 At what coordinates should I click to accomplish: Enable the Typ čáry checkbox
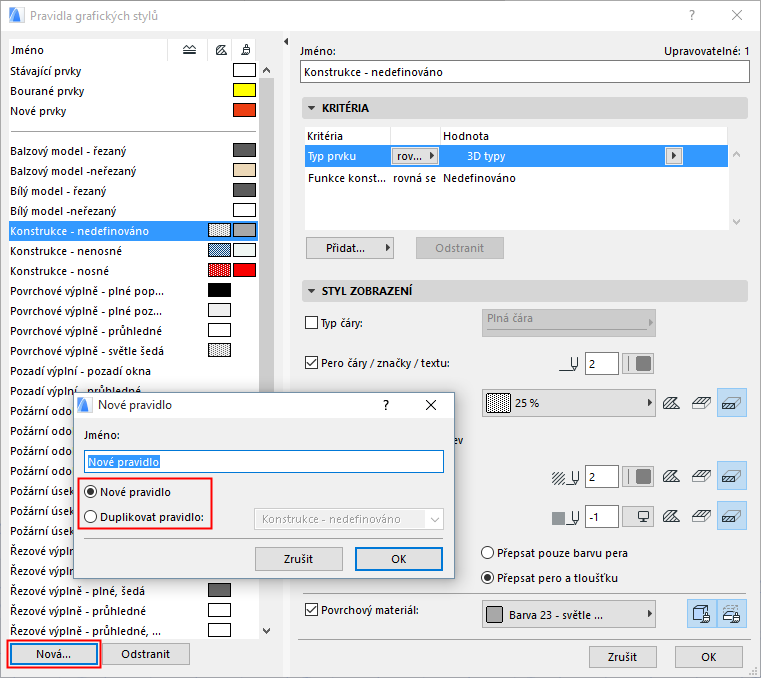(311, 323)
